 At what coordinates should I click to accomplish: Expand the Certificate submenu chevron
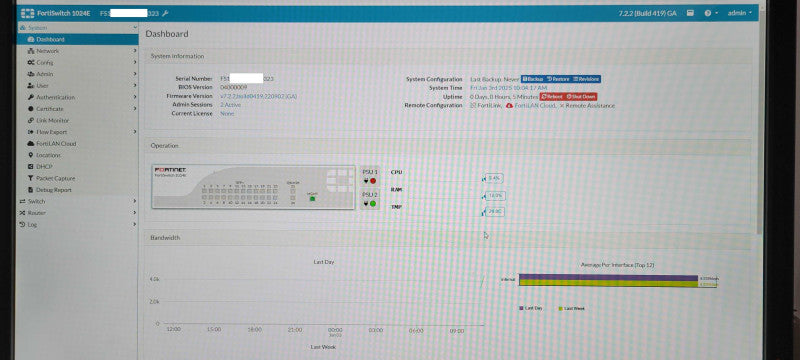click(135, 109)
